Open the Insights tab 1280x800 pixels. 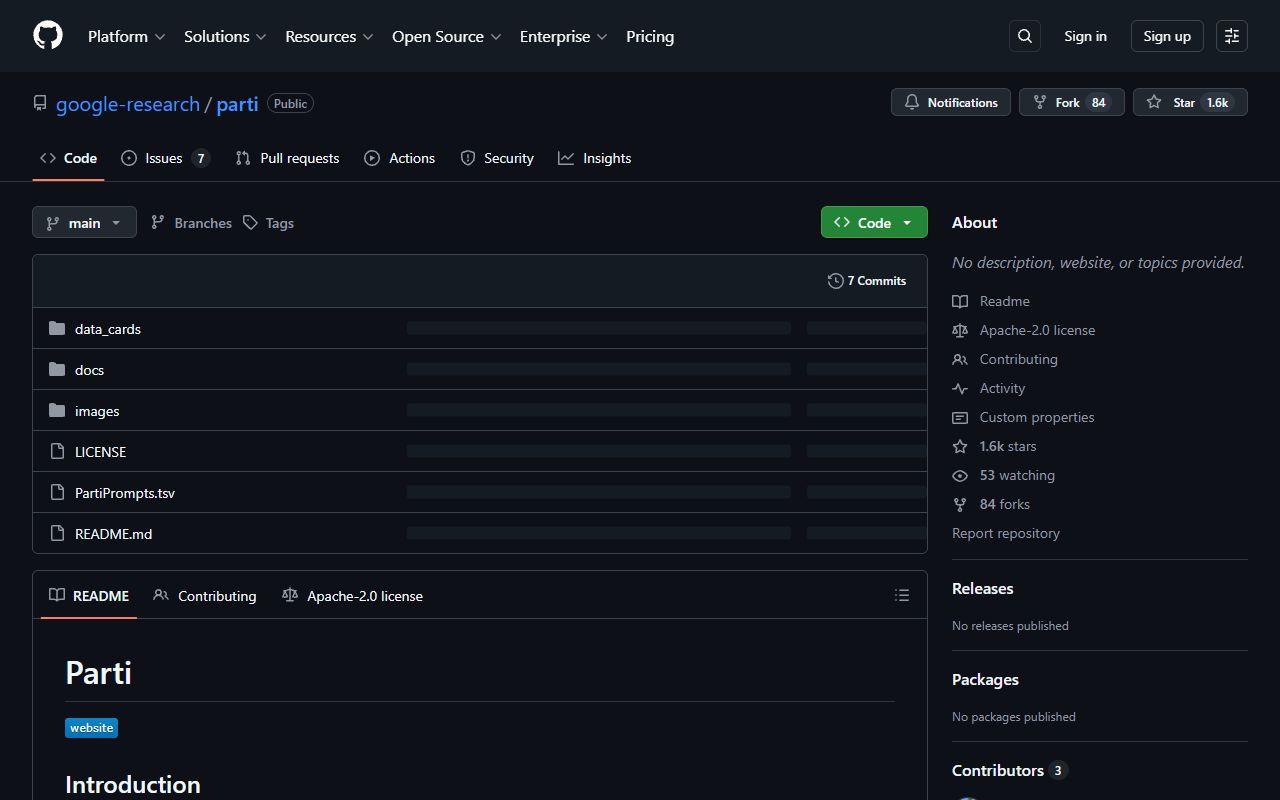pyautogui.click(x=595, y=158)
